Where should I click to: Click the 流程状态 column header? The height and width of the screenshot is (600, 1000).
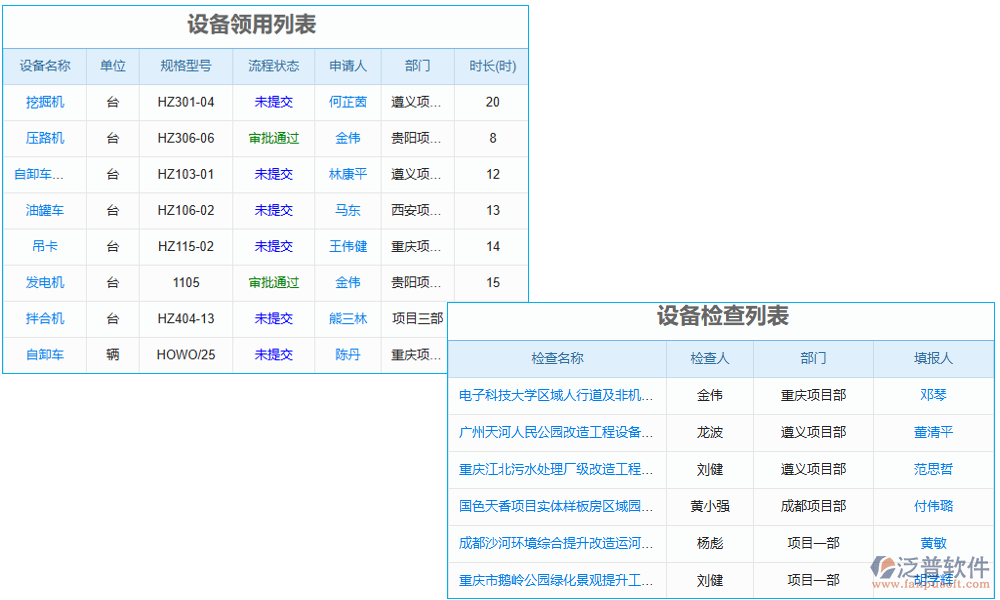coord(273,66)
